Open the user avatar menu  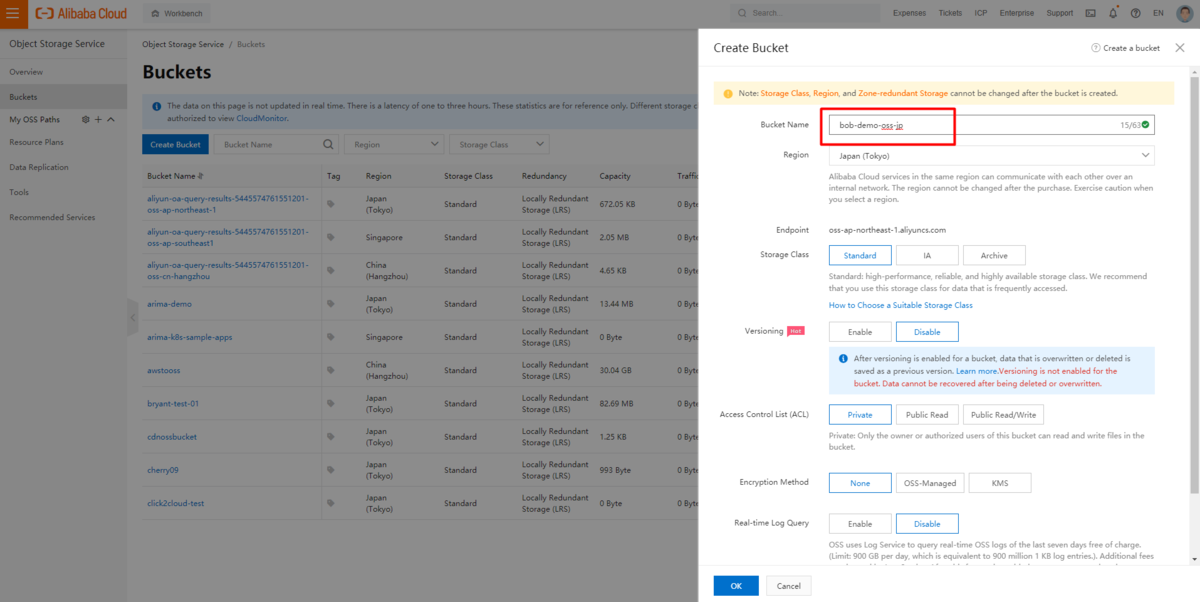tap(1184, 13)
